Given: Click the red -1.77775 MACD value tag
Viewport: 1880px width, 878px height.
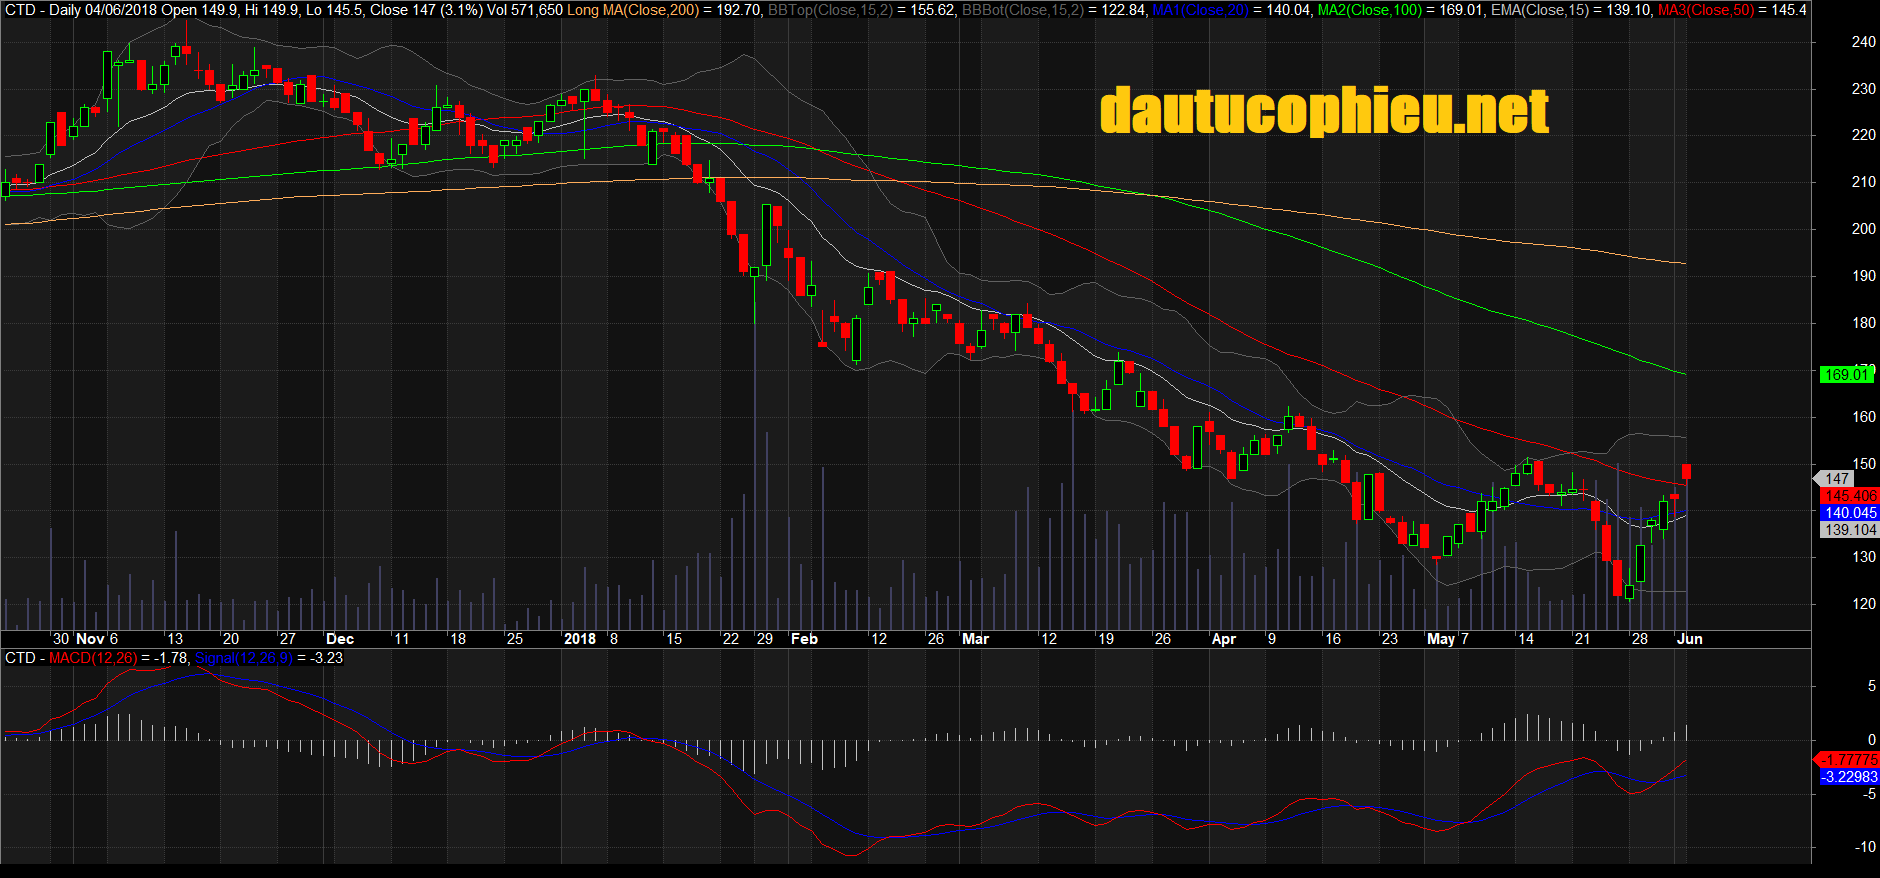Looking at the screenshot, I should tap(1849, 760).
